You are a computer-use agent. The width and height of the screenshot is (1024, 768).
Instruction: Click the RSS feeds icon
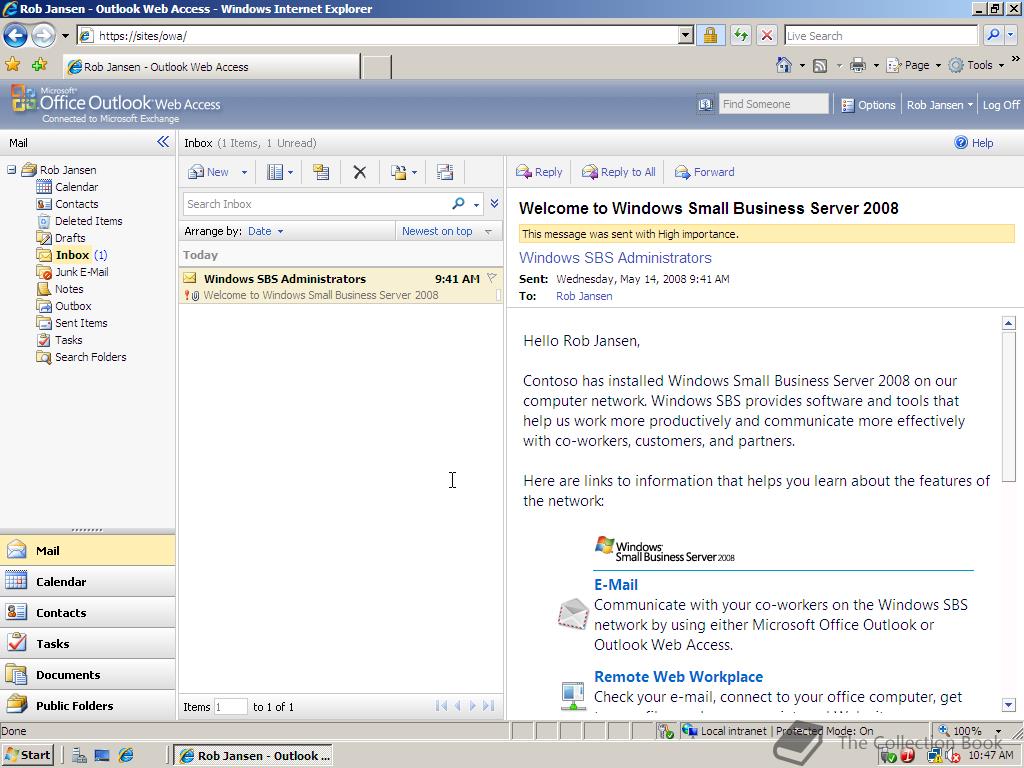coord(820,65)
